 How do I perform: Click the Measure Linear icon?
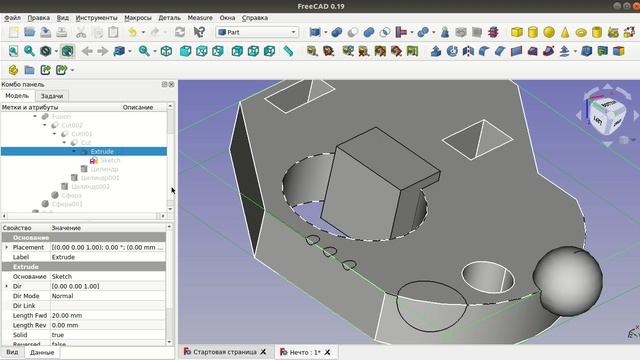pos(312,51)
